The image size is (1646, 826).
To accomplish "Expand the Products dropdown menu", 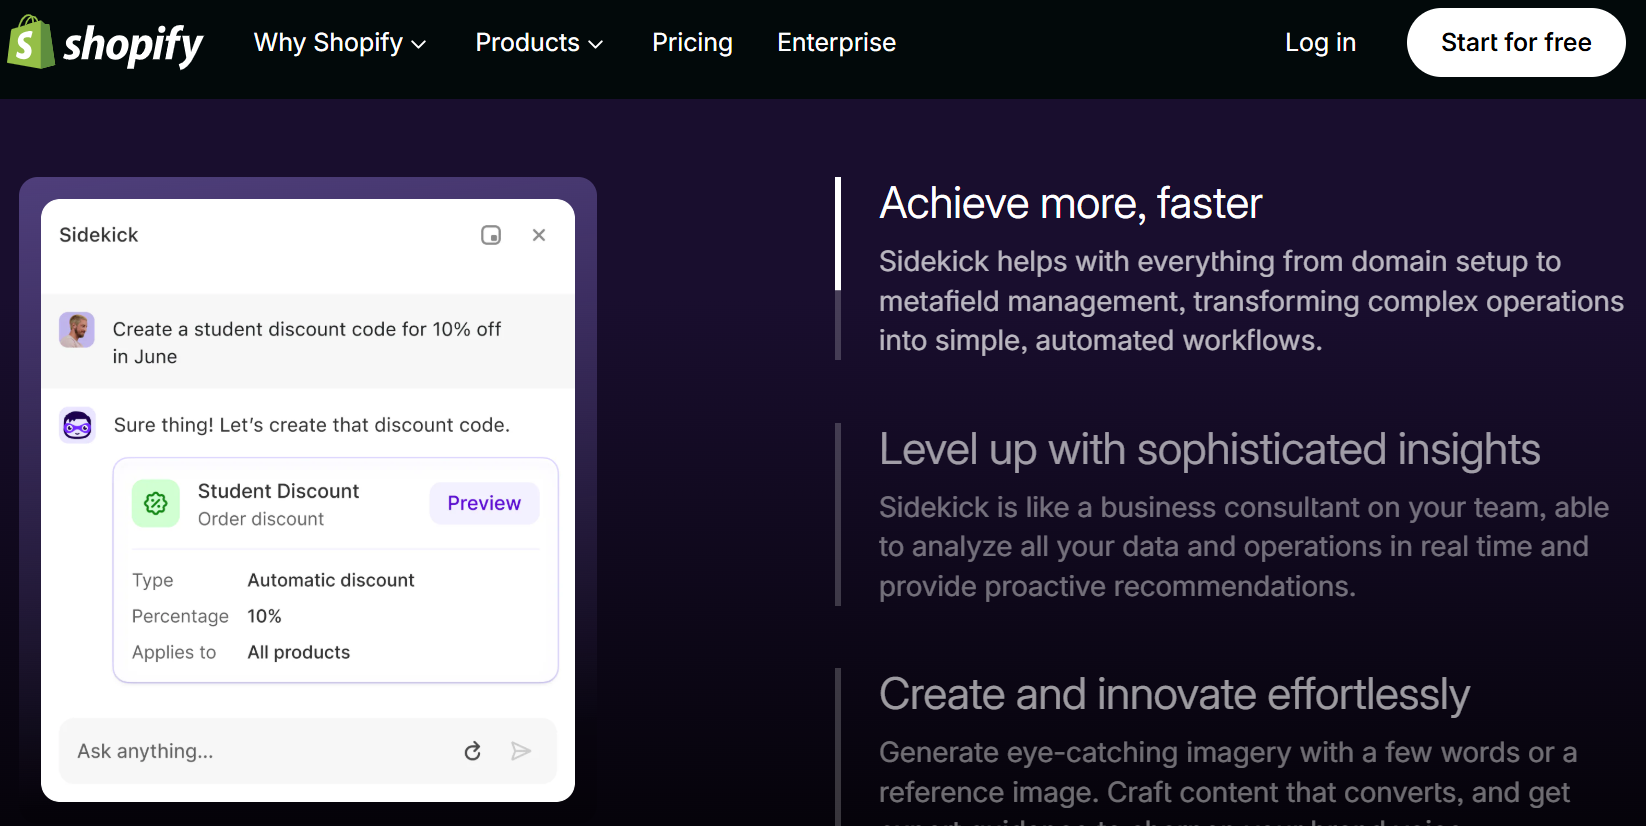I will (539, 42).
